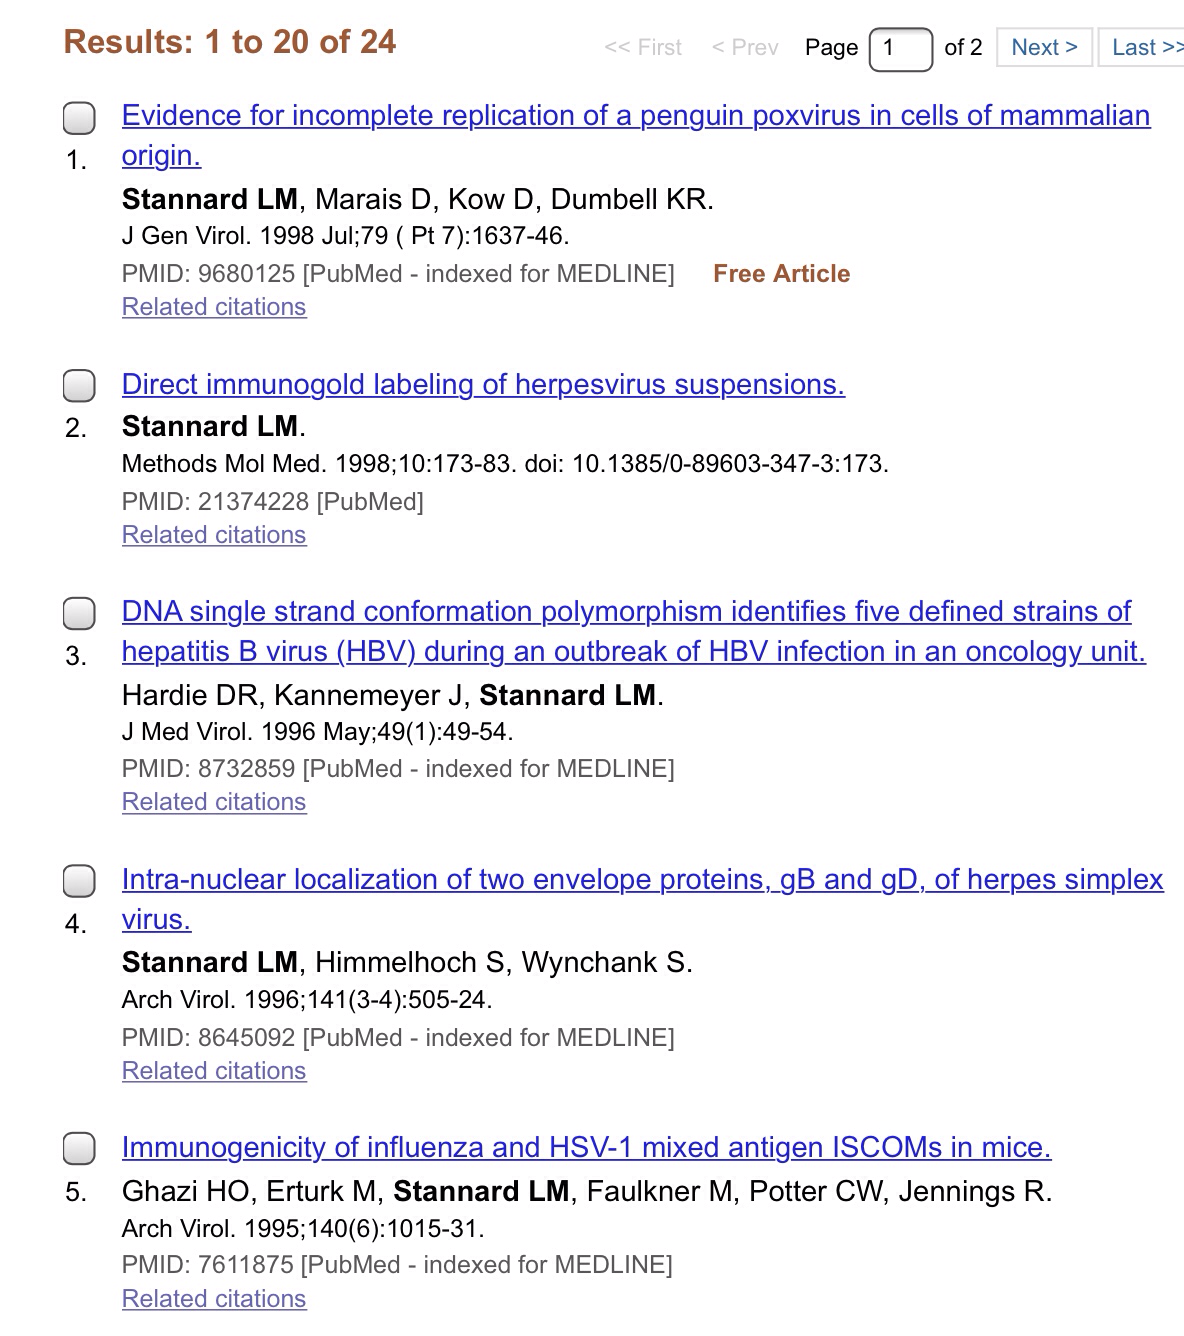Go to the Next page of results
The image size is (1184, 1336).
point(1043,47)
